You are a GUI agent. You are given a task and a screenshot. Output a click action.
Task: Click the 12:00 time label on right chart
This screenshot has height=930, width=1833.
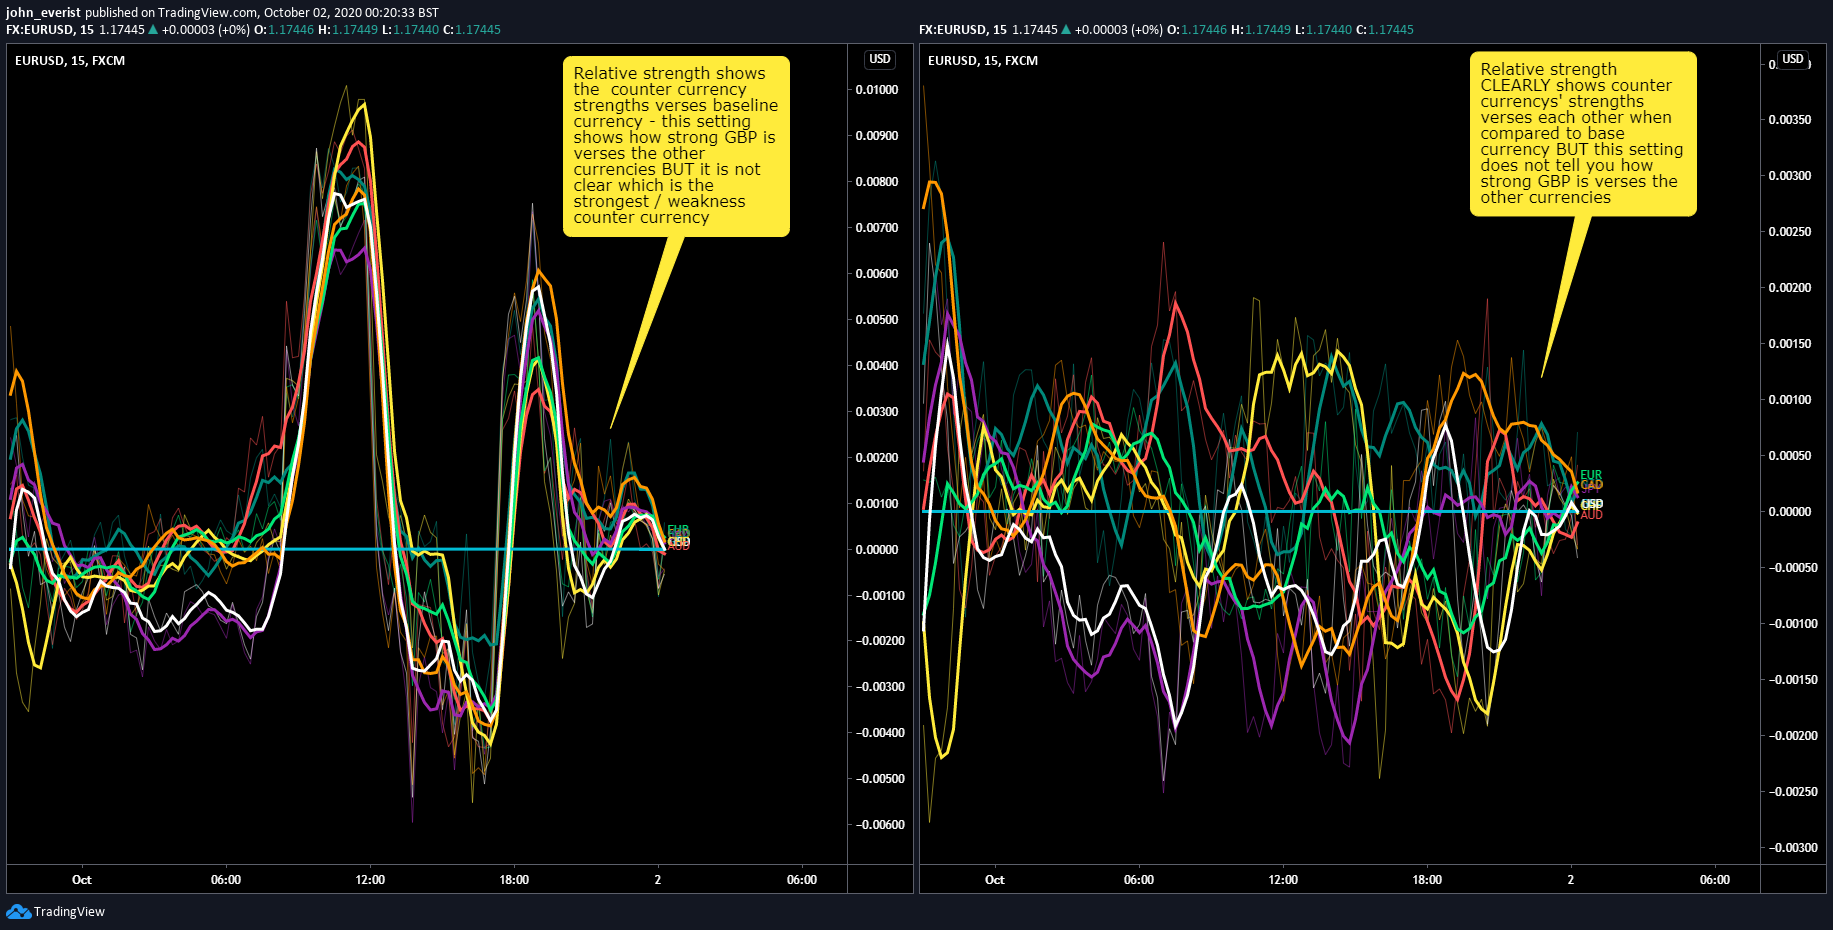point(1283,880)
